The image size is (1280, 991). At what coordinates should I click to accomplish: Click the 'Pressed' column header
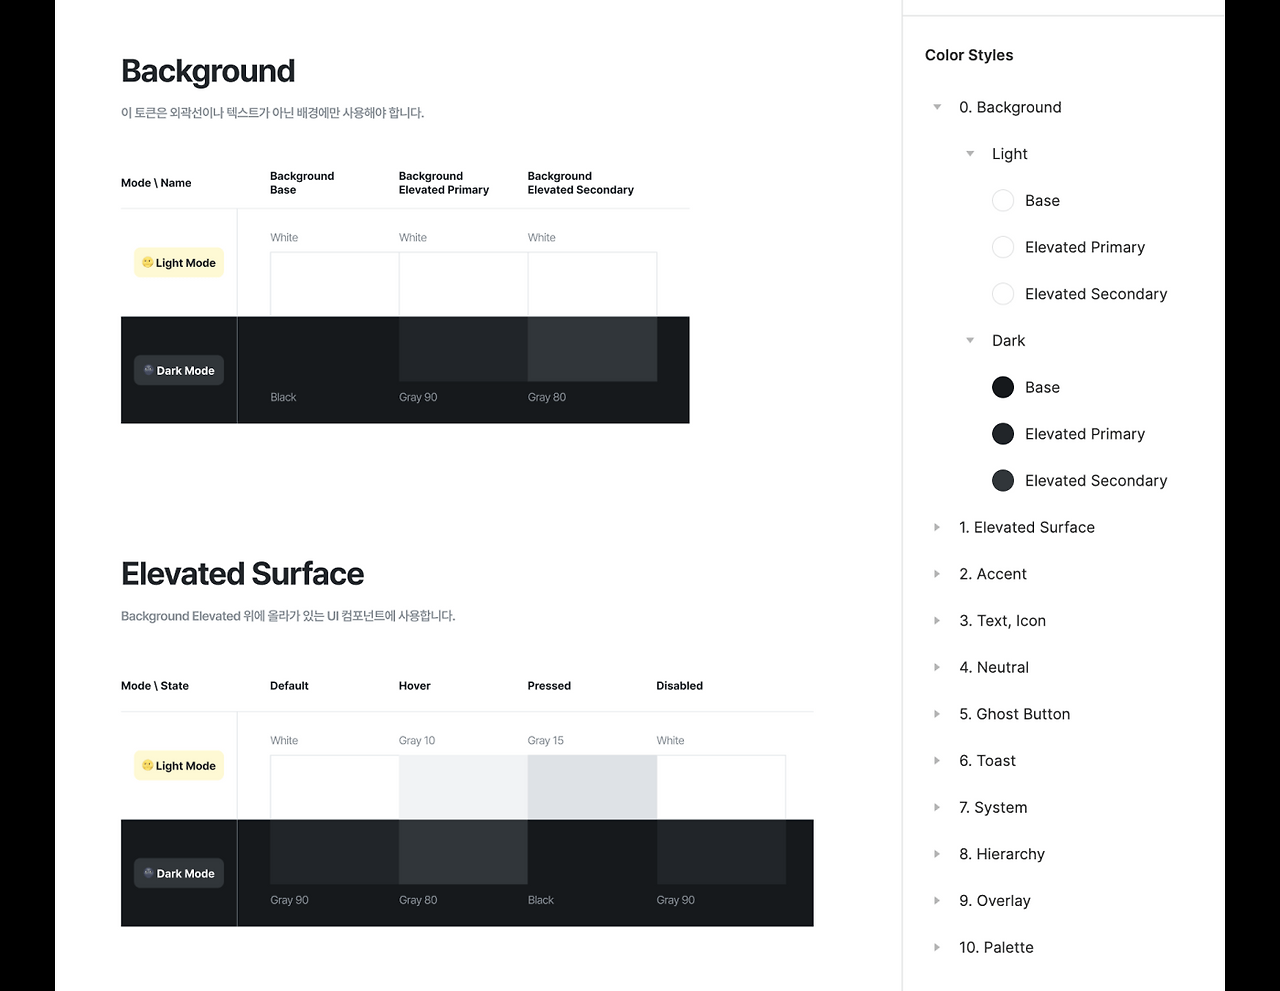point(549,686)
